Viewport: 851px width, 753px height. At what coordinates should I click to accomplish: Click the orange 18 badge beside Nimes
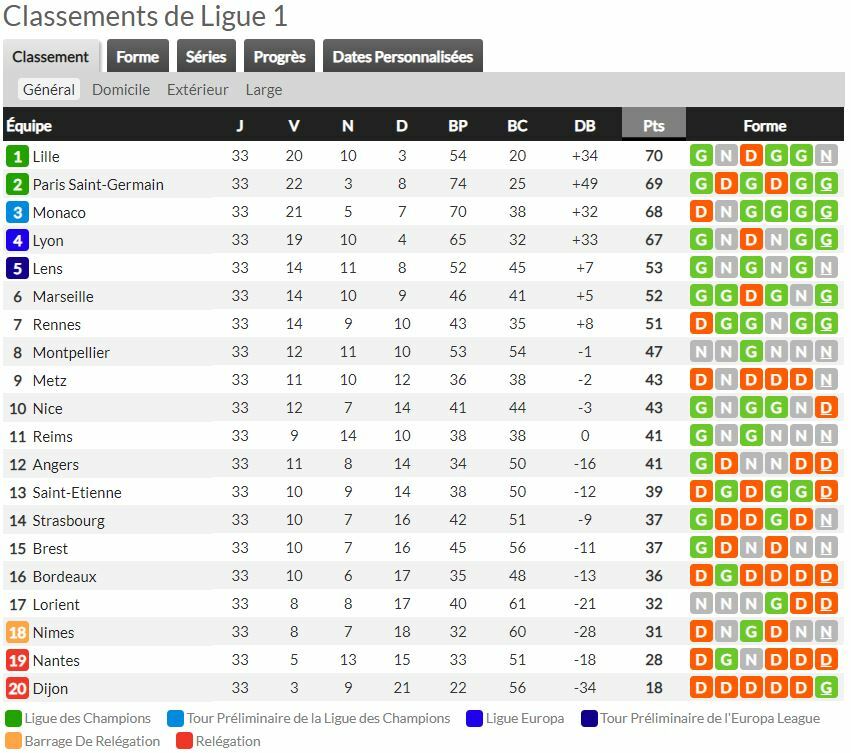pos(17,632)
